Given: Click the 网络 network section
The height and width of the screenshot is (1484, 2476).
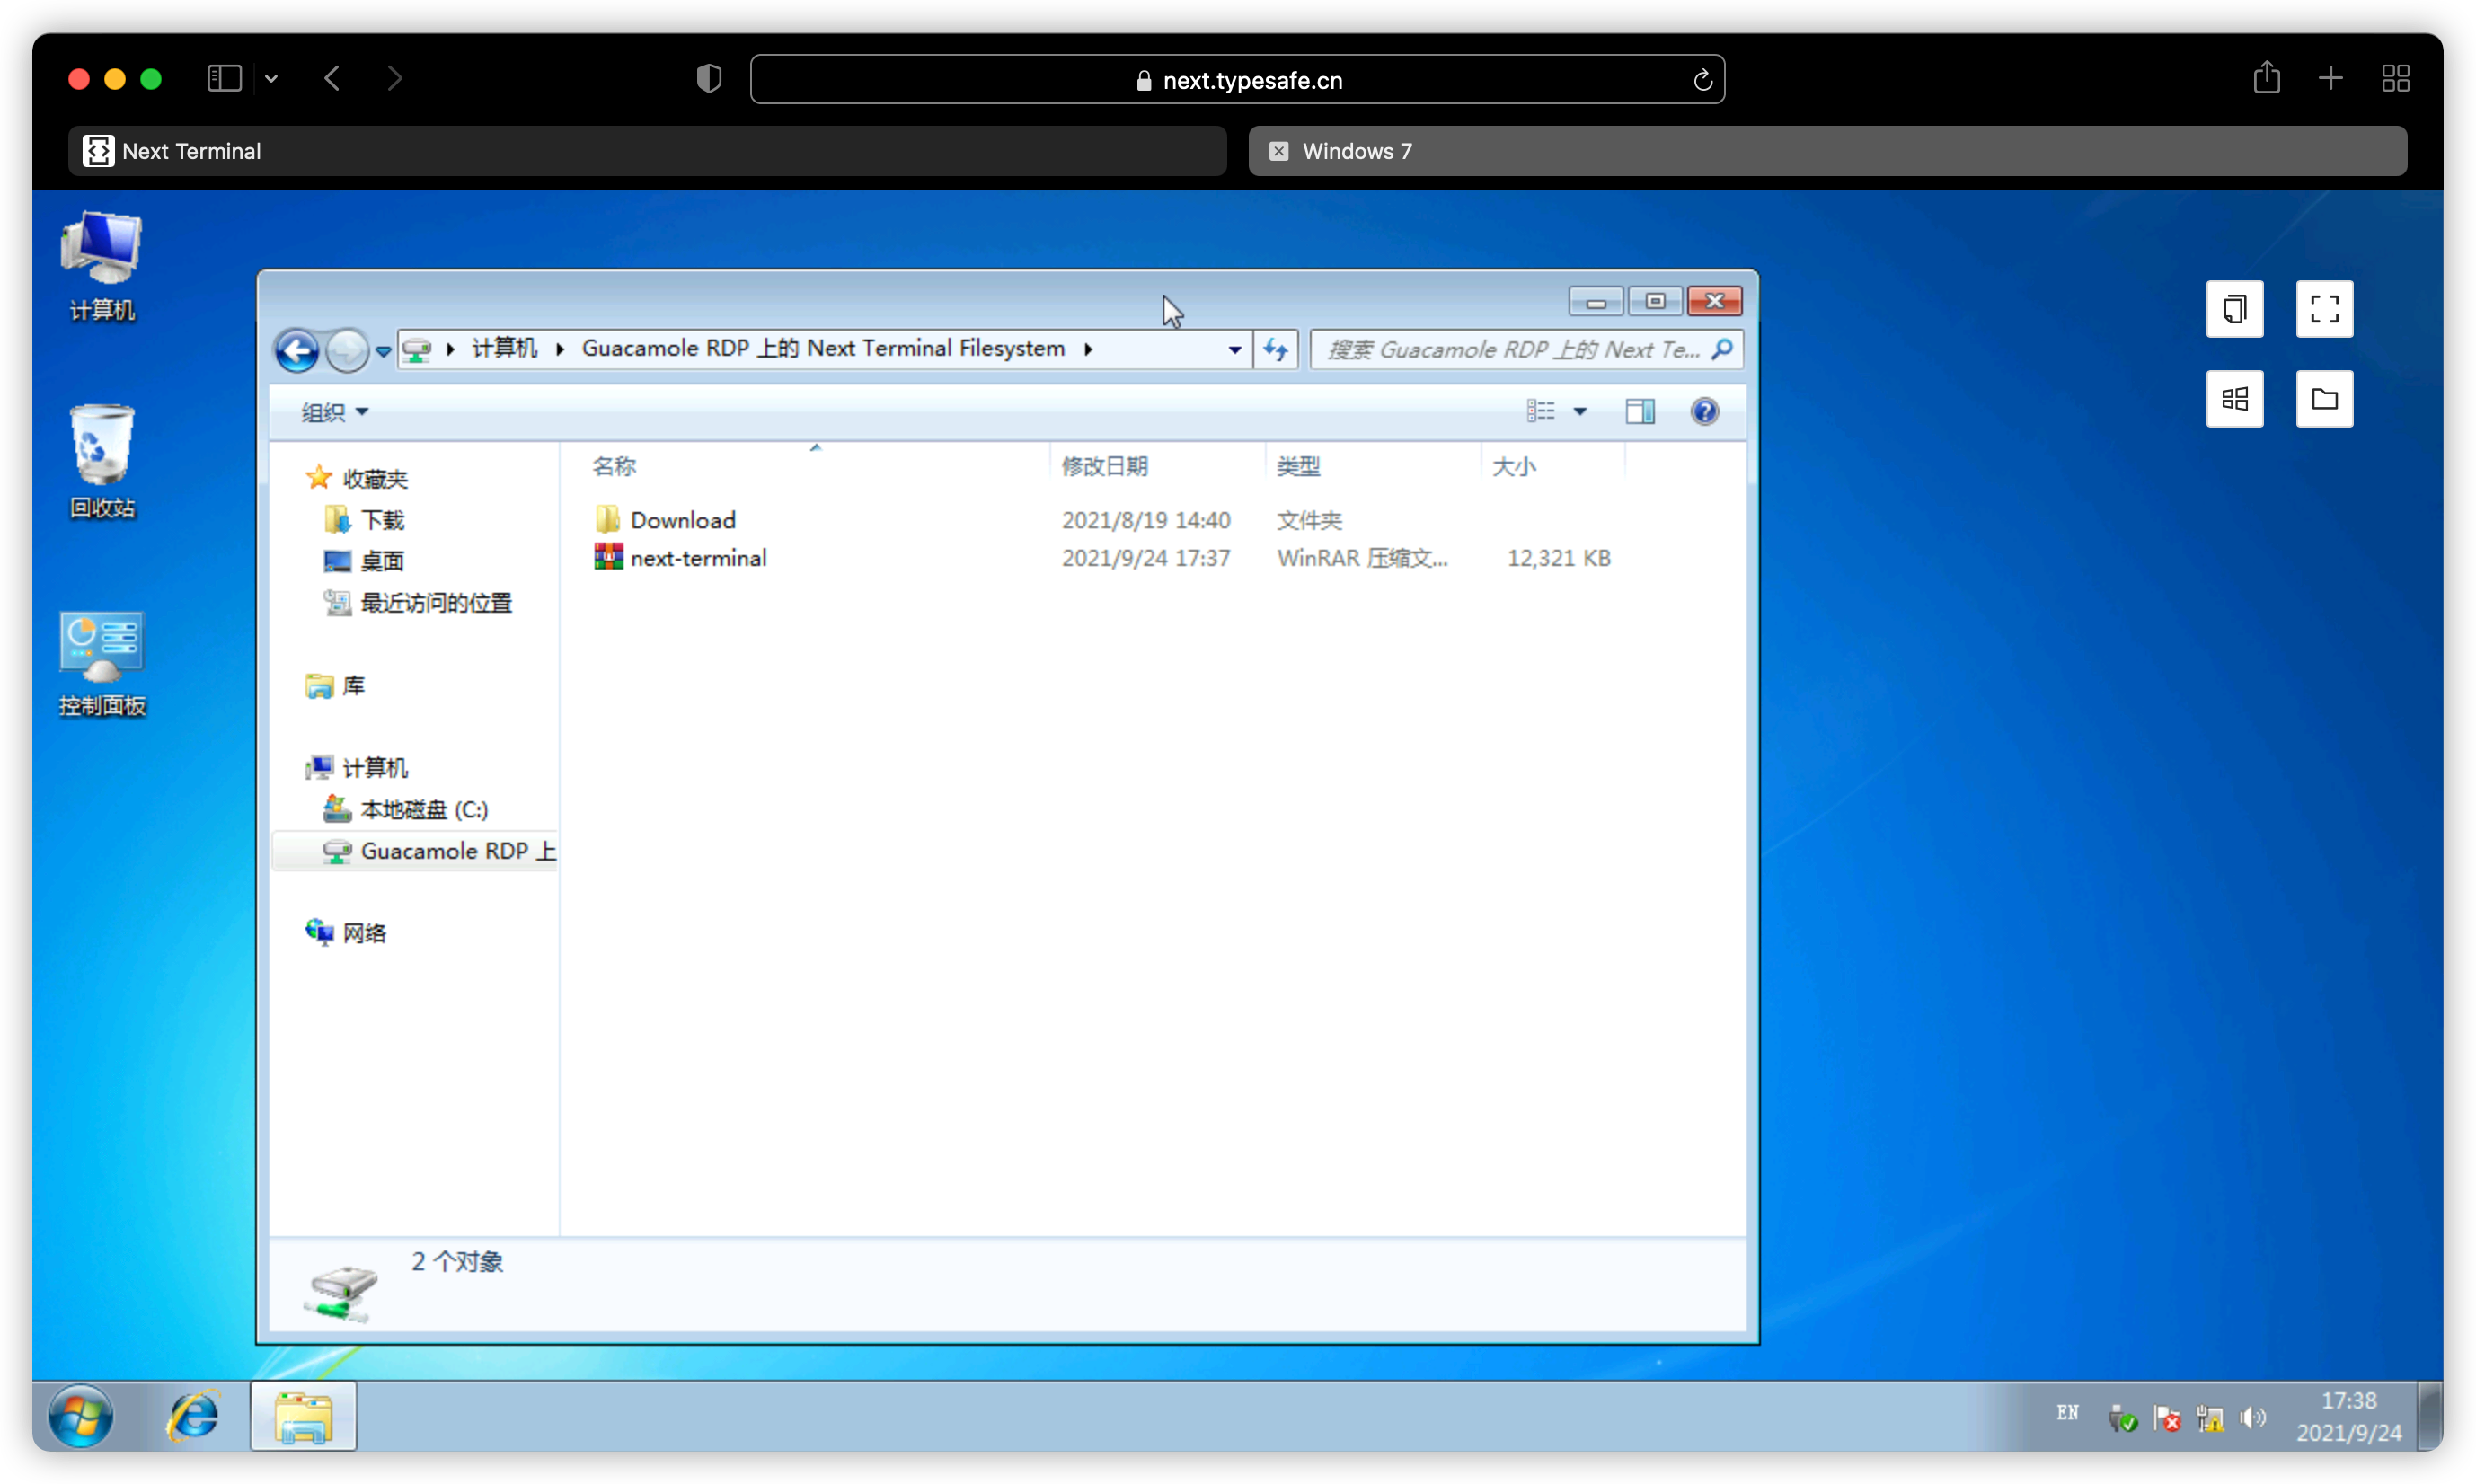Looking at the screenshot, I should (x=366, y=931).
